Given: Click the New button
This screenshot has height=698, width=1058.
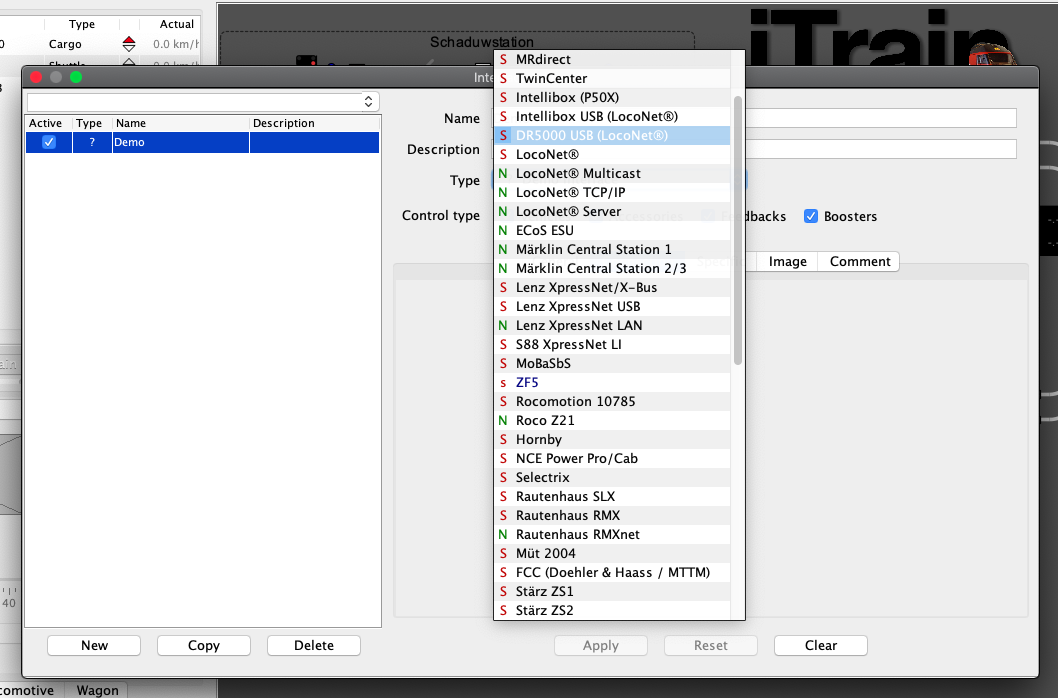Looking at the screenshot, I should click(x=94, y=645).
